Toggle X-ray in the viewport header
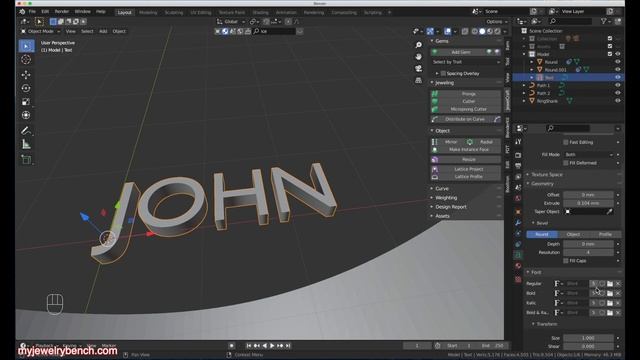Image resolution: width=640 pixels, height=360 pixels. 464,31
